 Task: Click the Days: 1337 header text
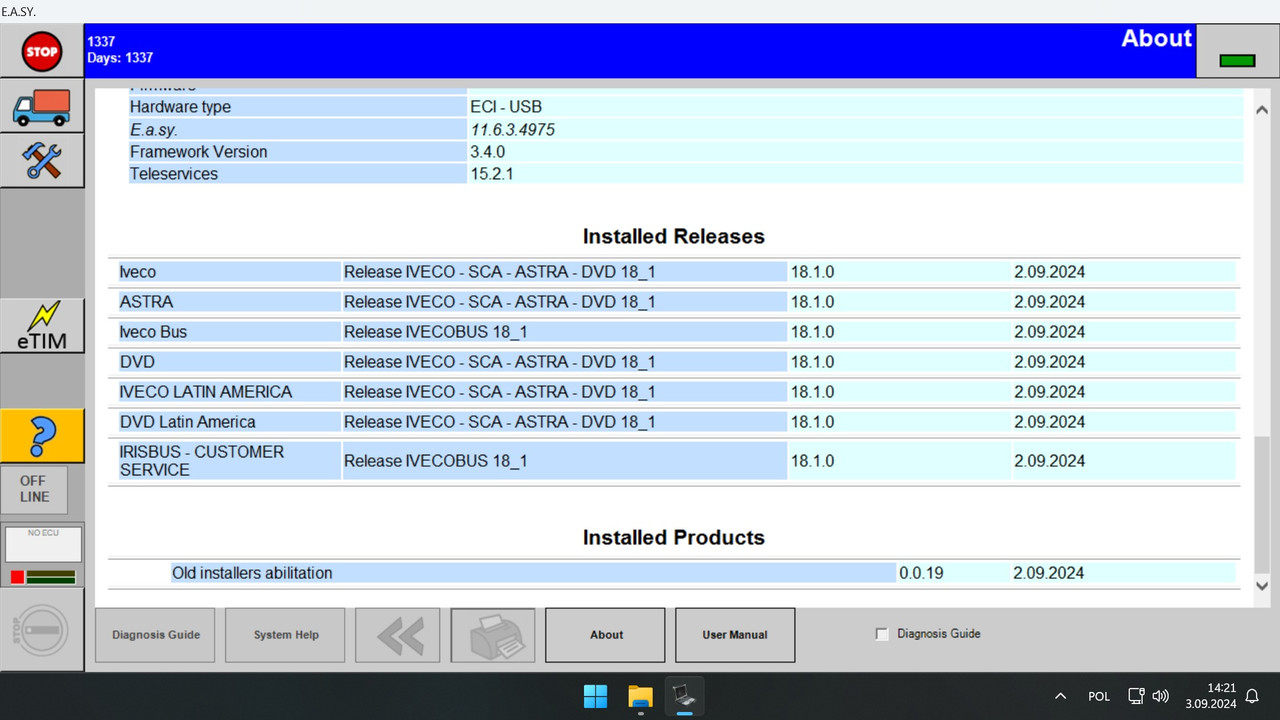click(120, 58)
